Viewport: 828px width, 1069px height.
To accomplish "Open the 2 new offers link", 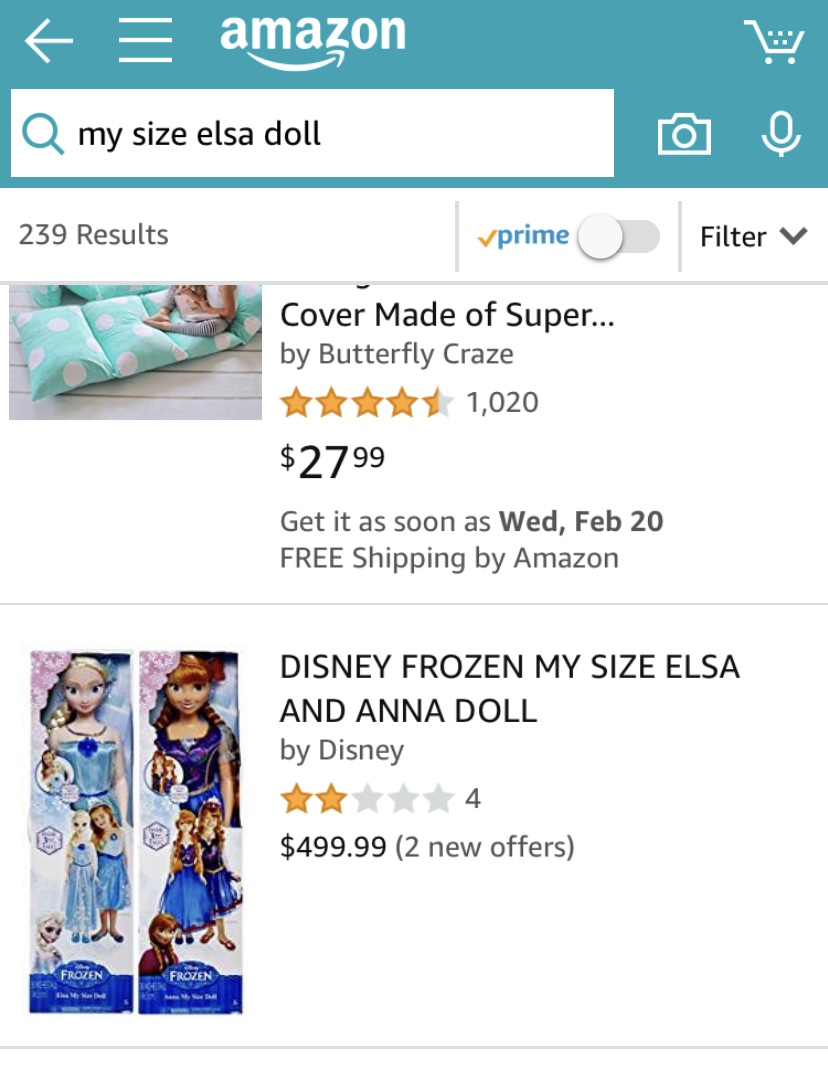I will (485, 848).
